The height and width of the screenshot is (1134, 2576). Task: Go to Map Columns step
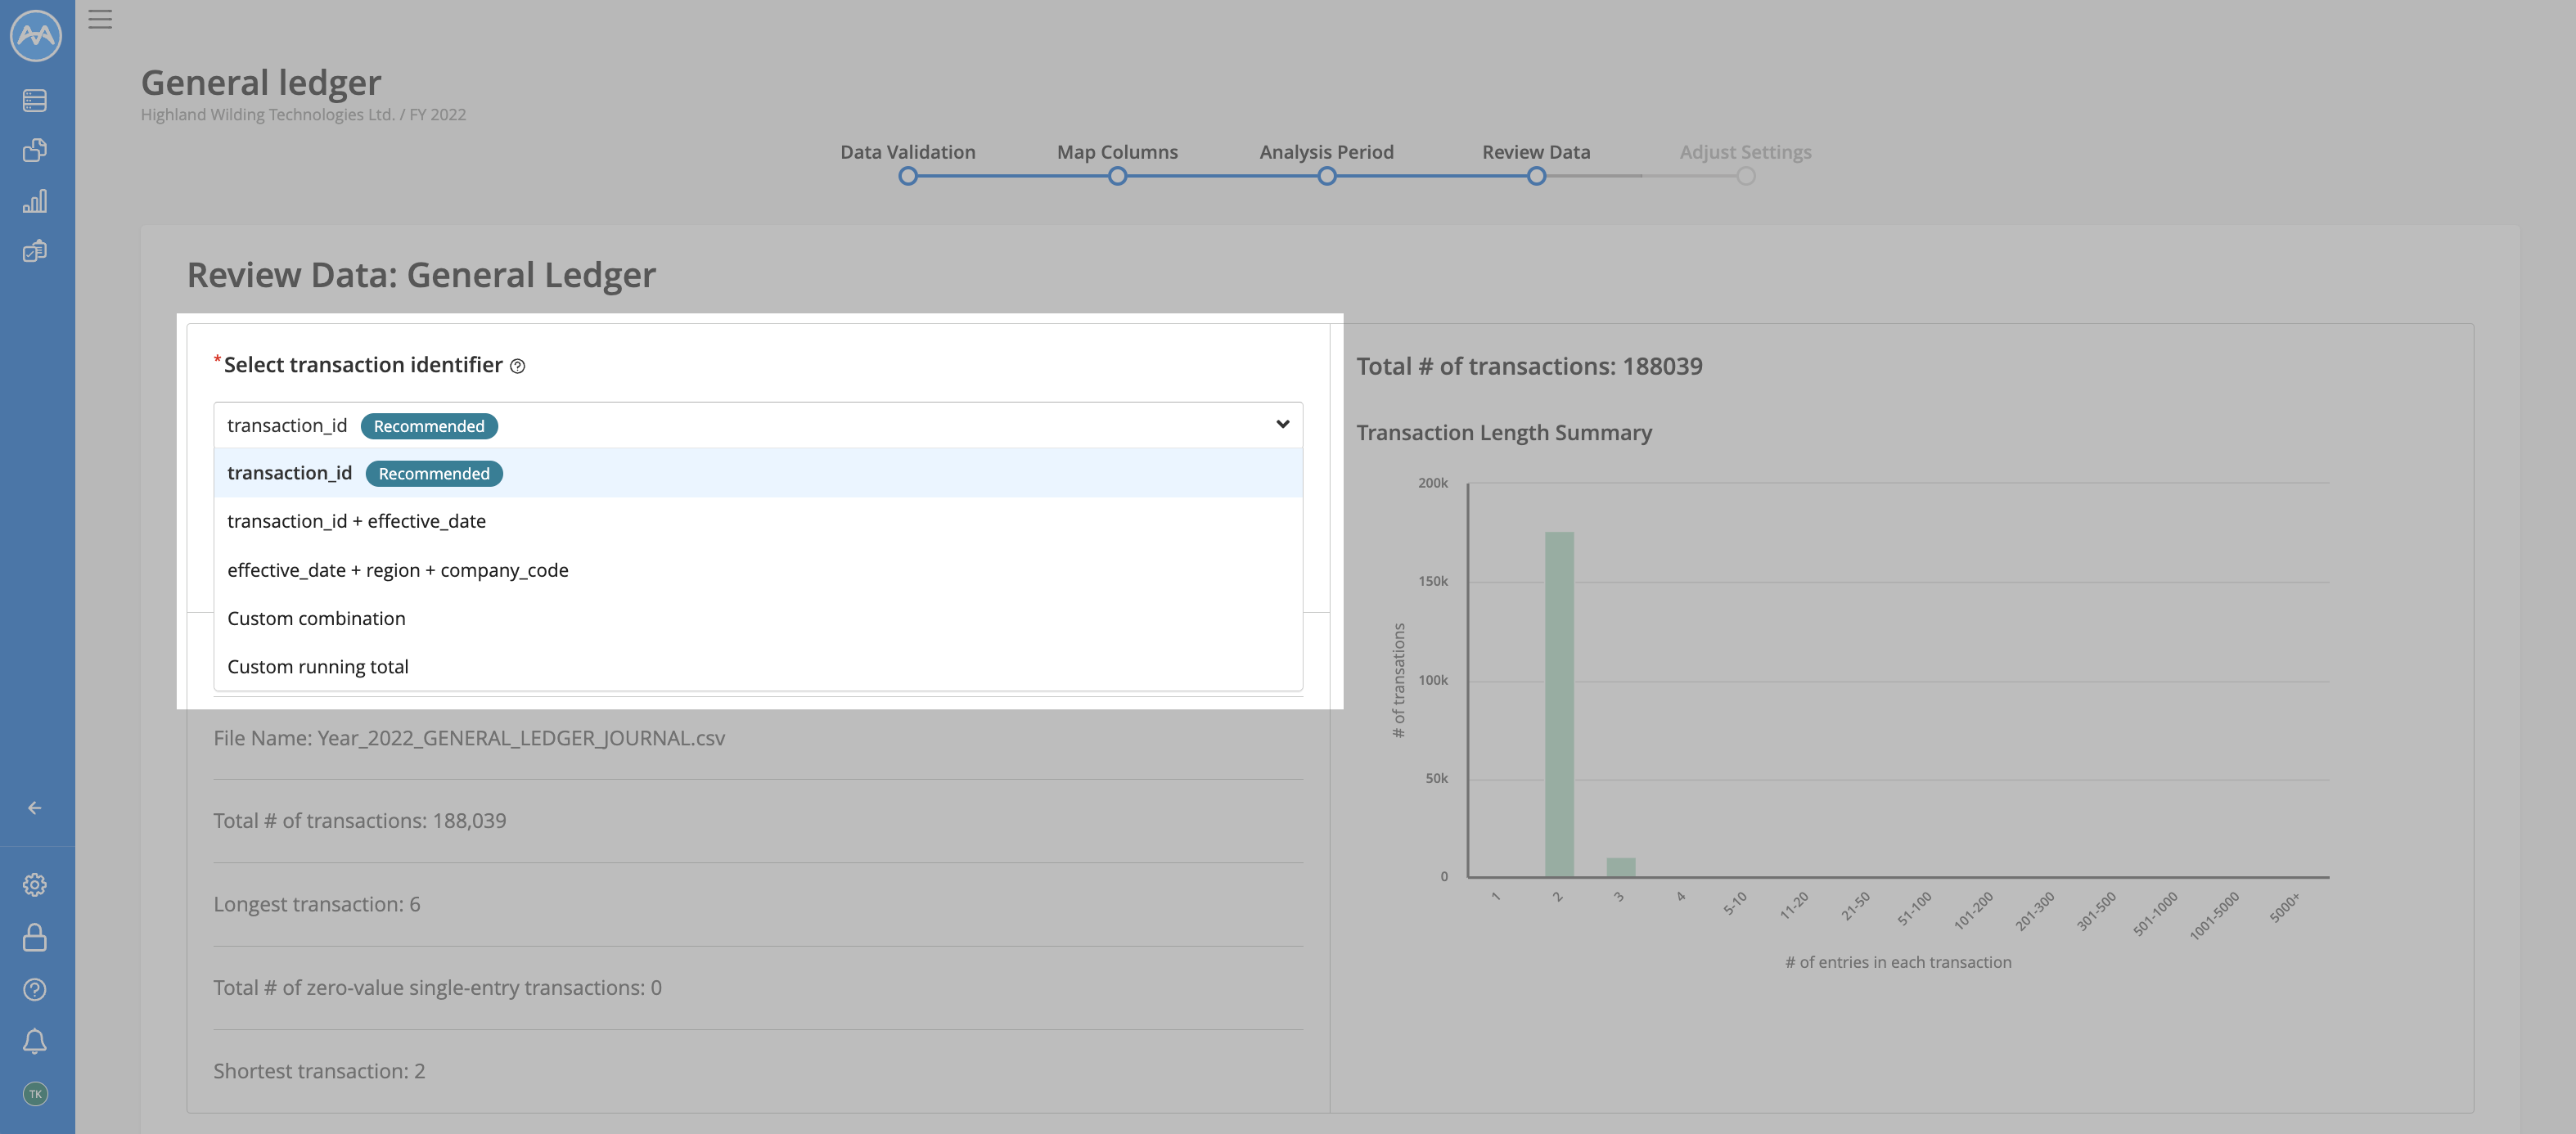click(x=1117, y=152)
